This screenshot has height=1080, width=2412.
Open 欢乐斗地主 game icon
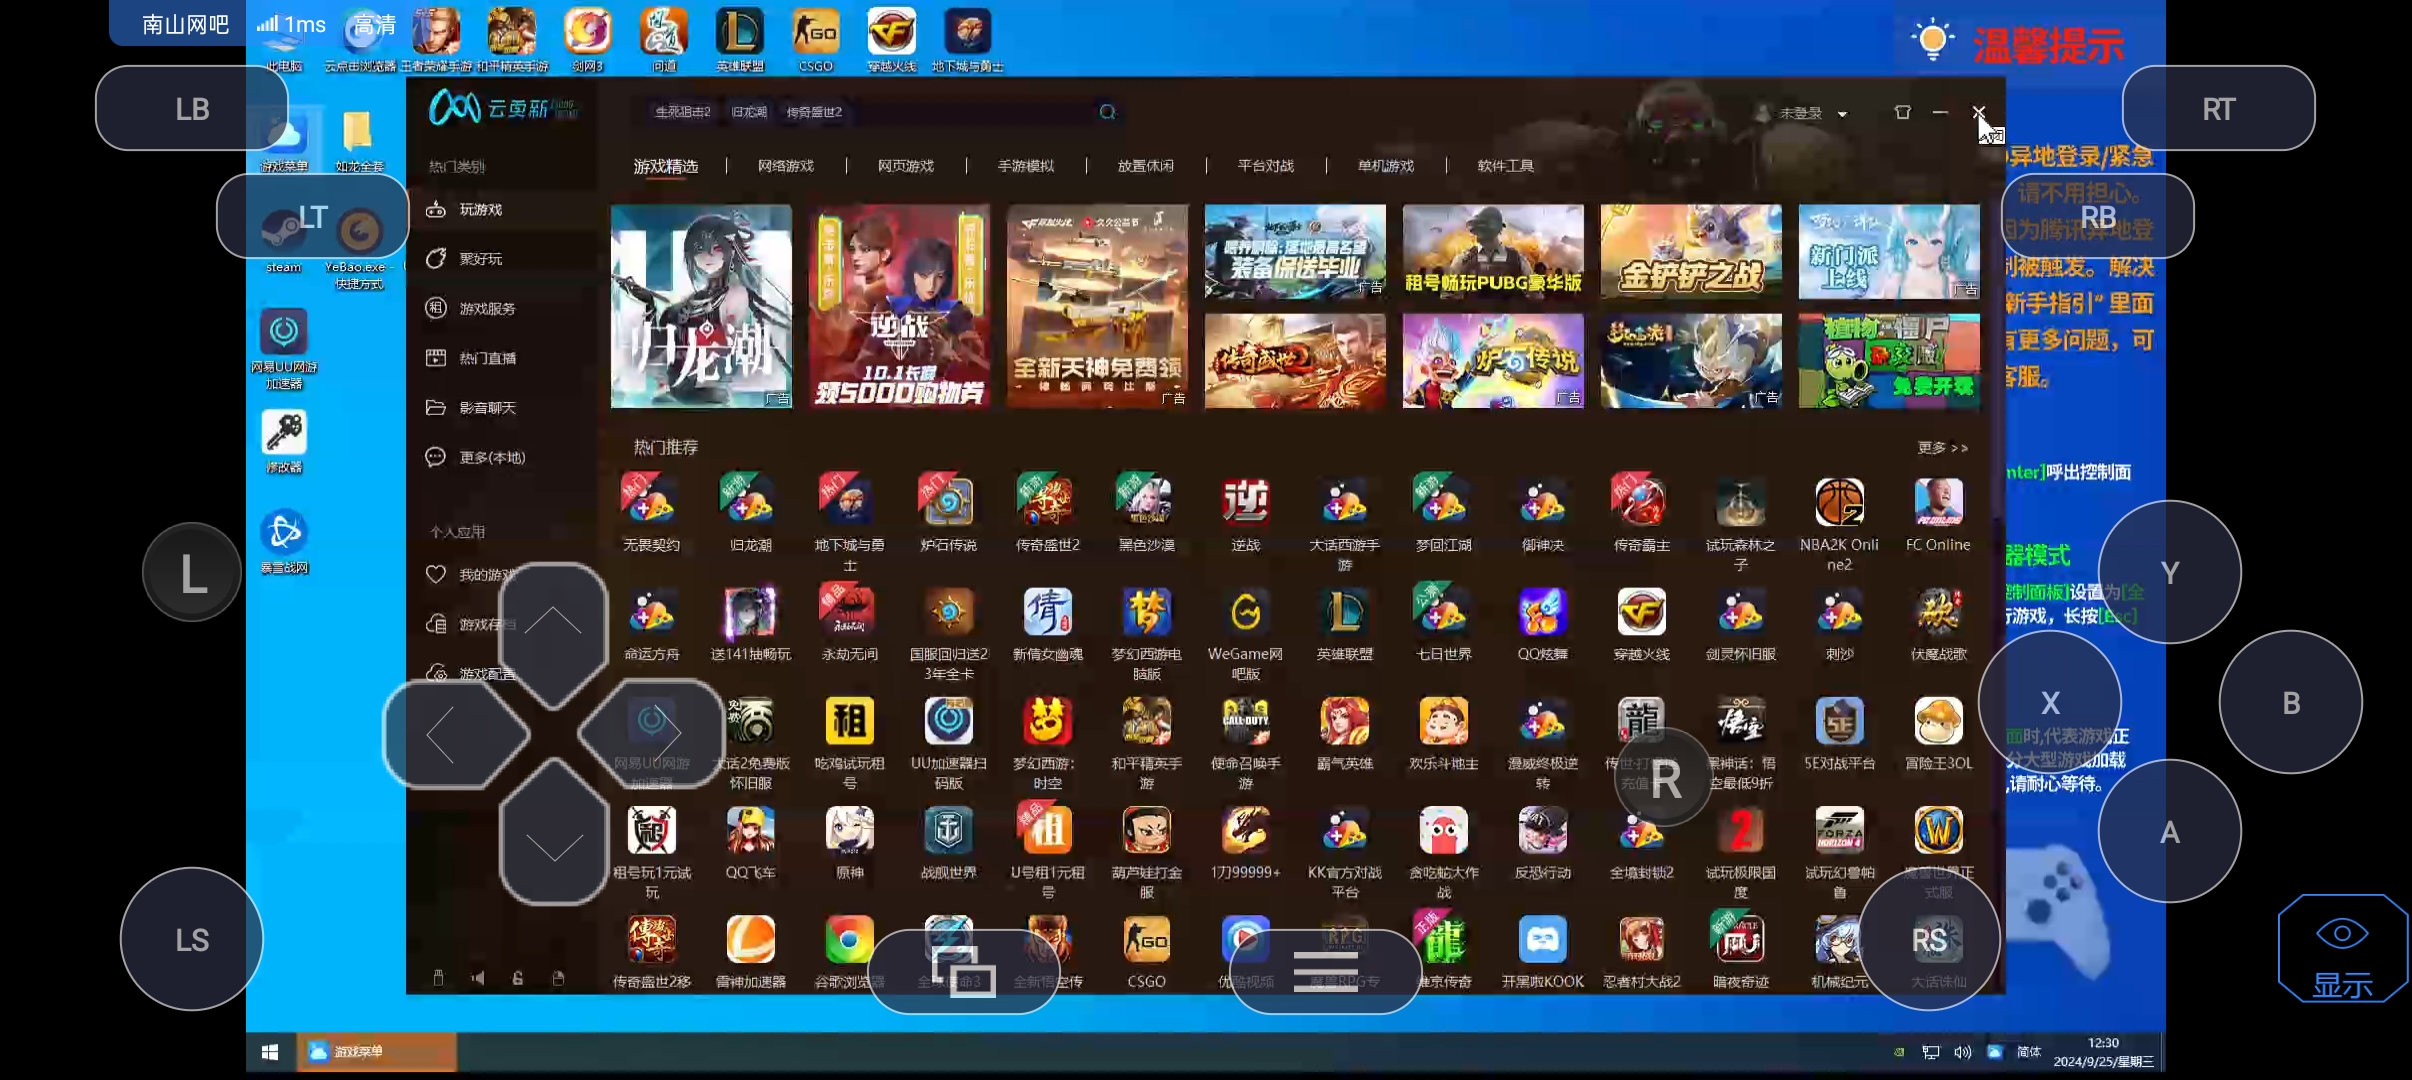[1443, 732]
